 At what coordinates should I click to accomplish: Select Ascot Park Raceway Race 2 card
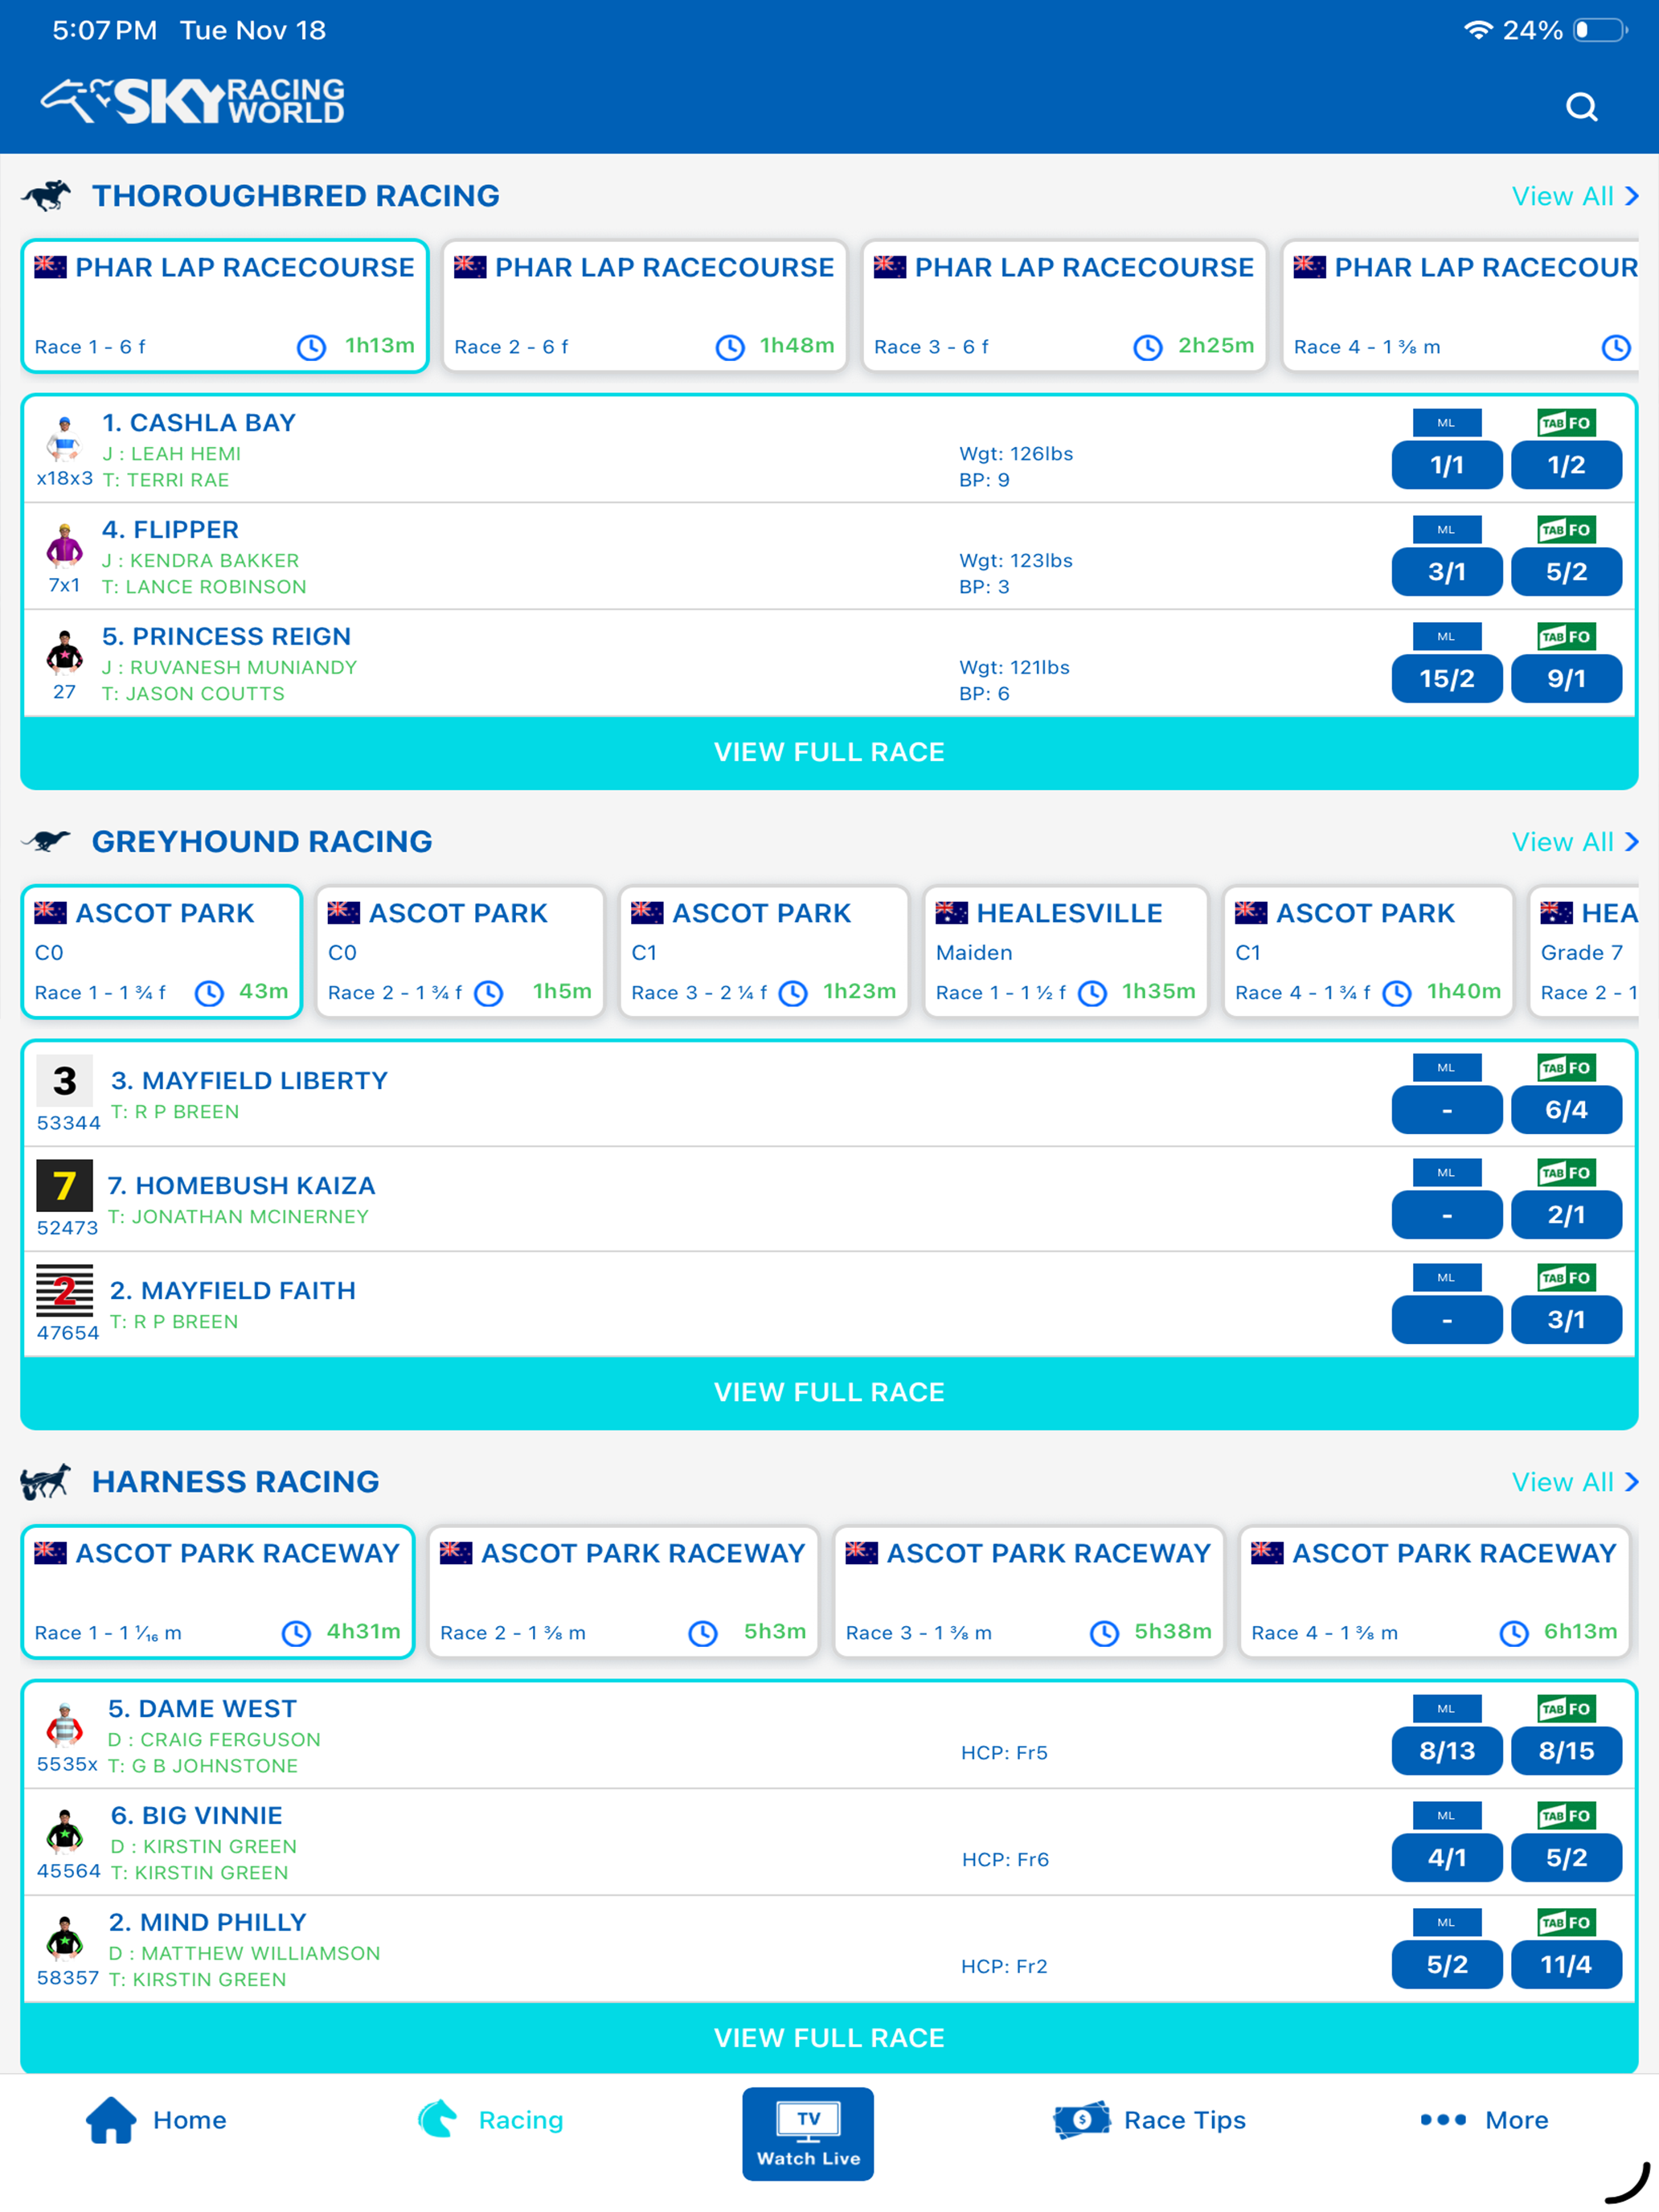[x=623, y=1592]
